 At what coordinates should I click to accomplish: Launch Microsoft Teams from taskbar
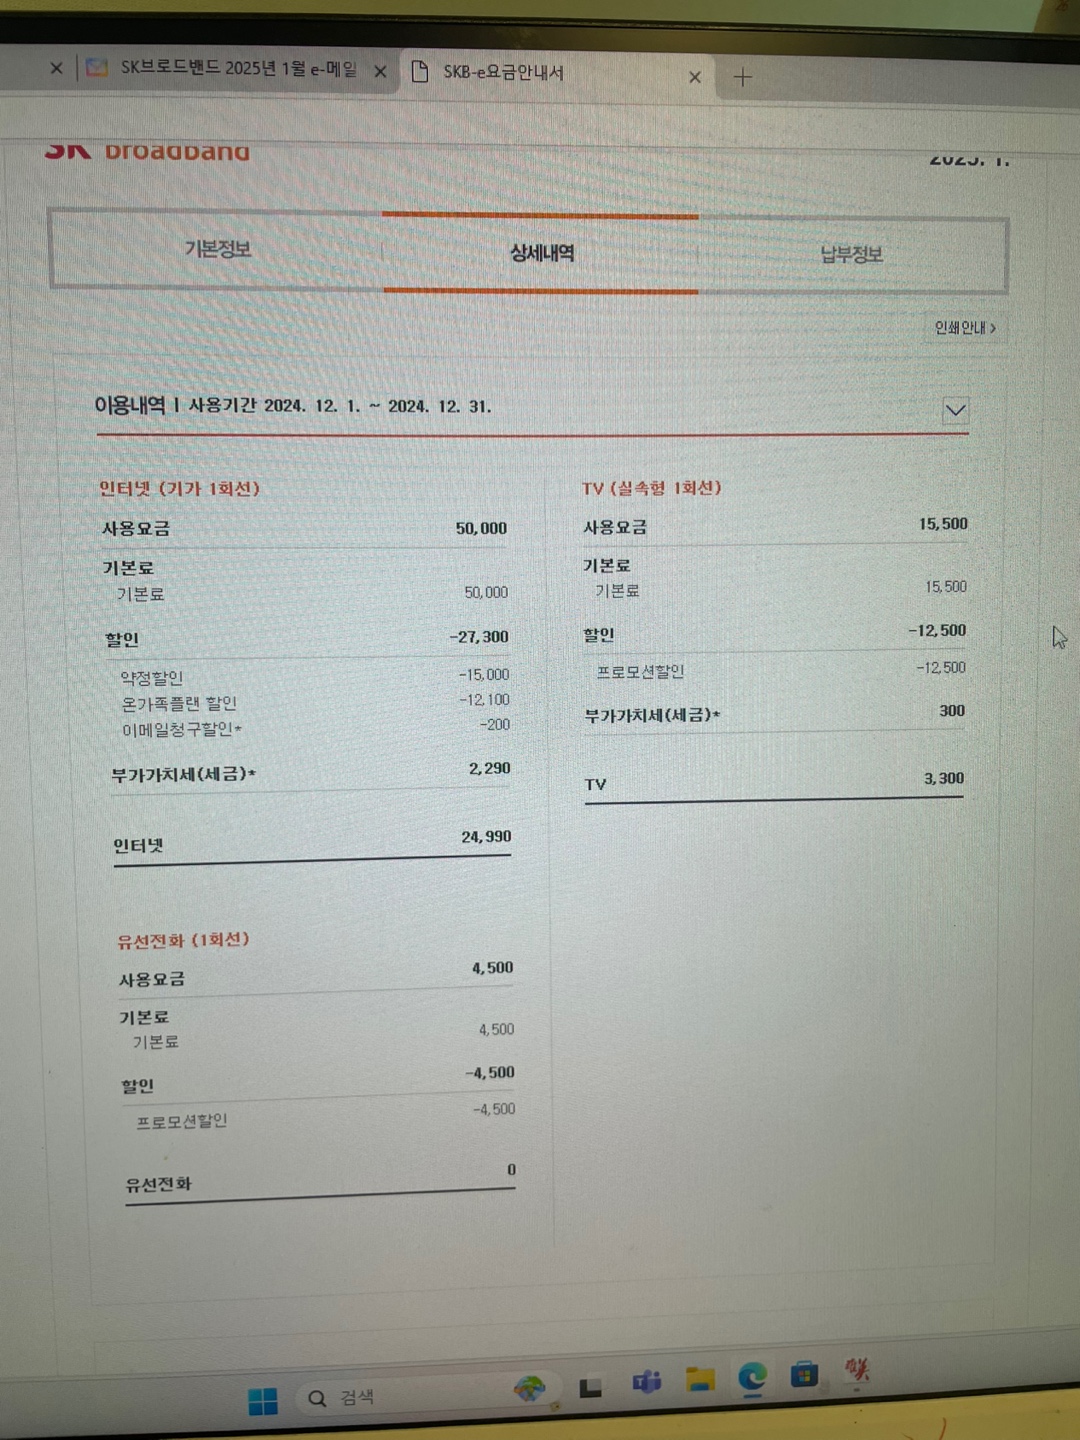647,1383
